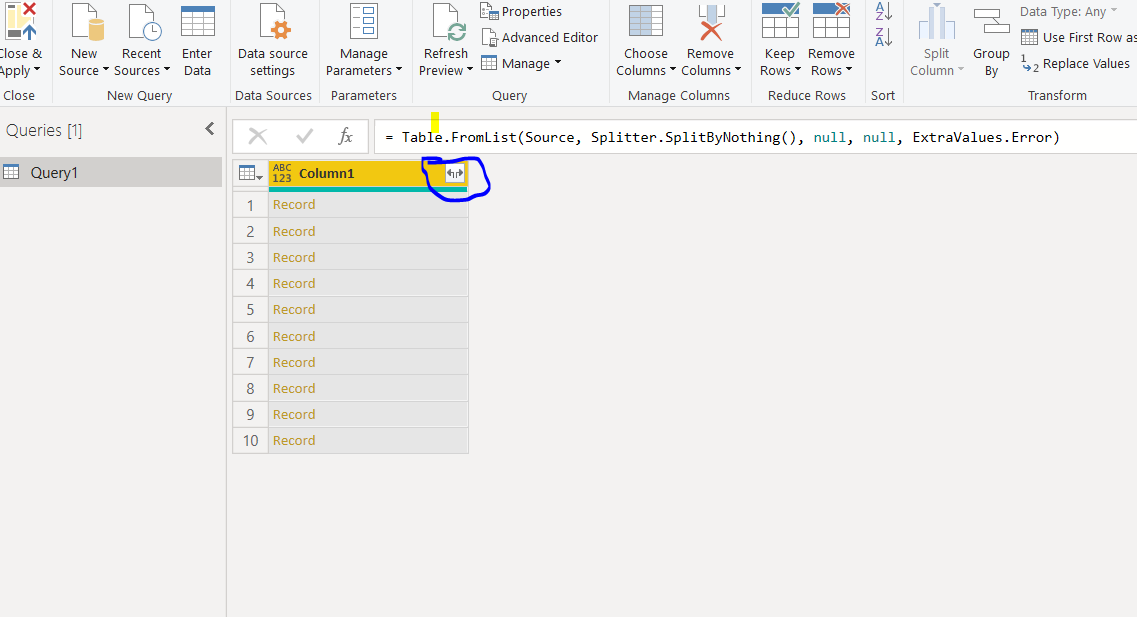Click the Manage Parameters icon

point(364,21)
